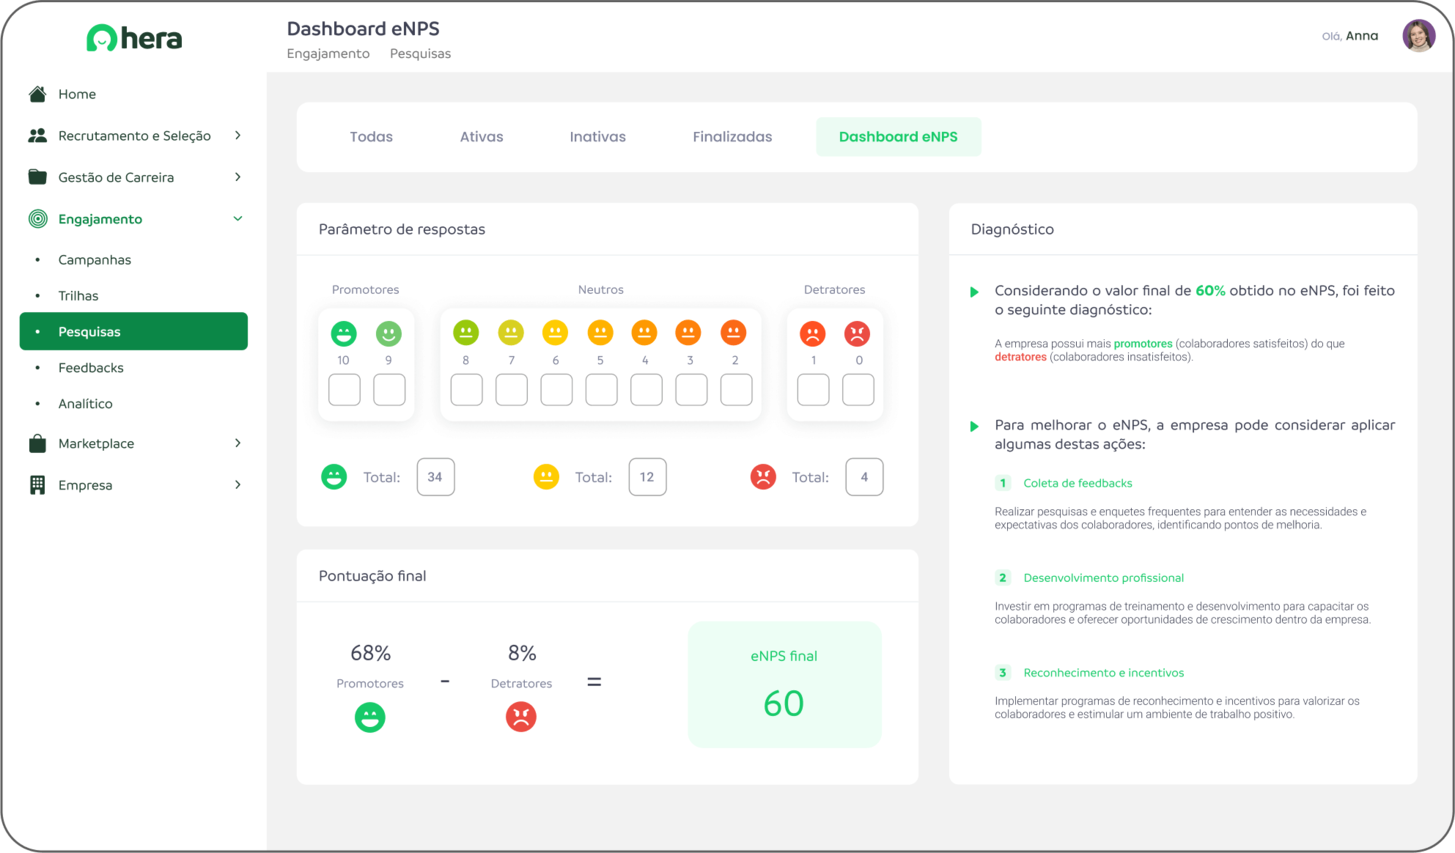
Task: Click the score 10 green smiley face
Action: 344,333
